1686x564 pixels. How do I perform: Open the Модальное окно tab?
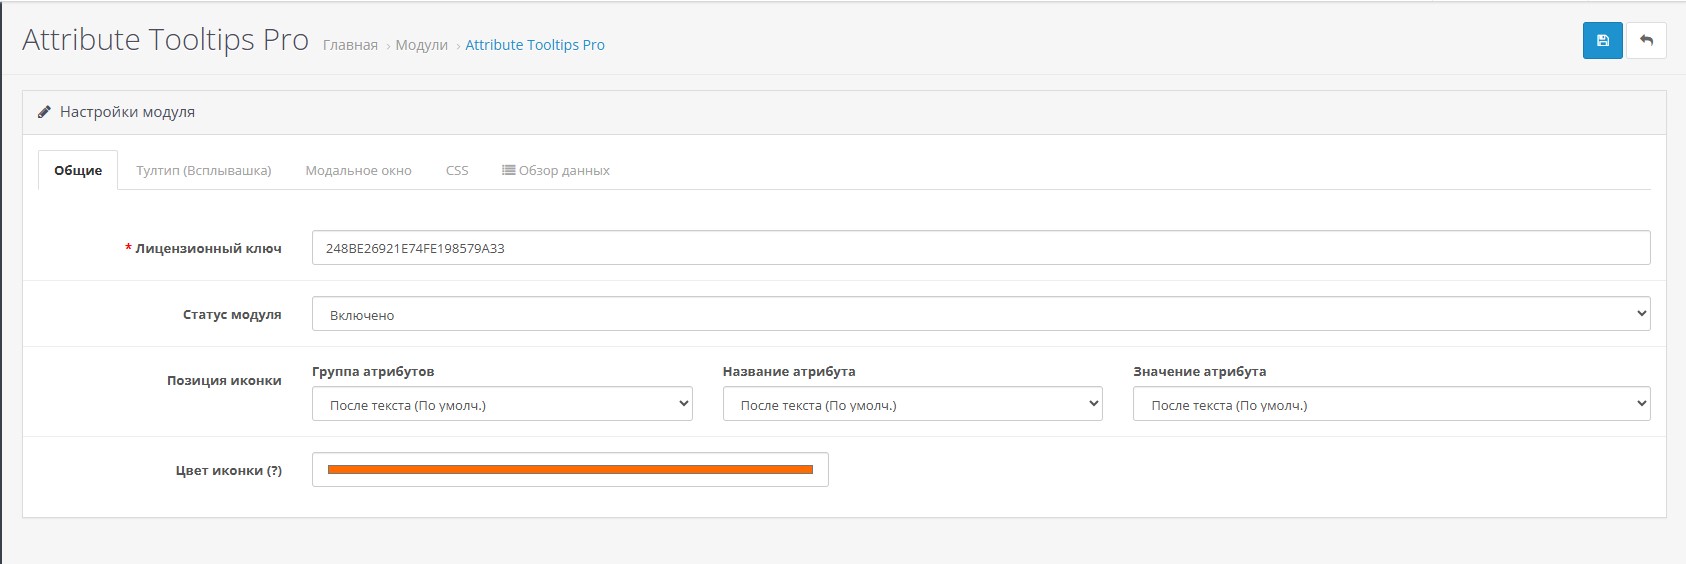(x=358, y=170)
